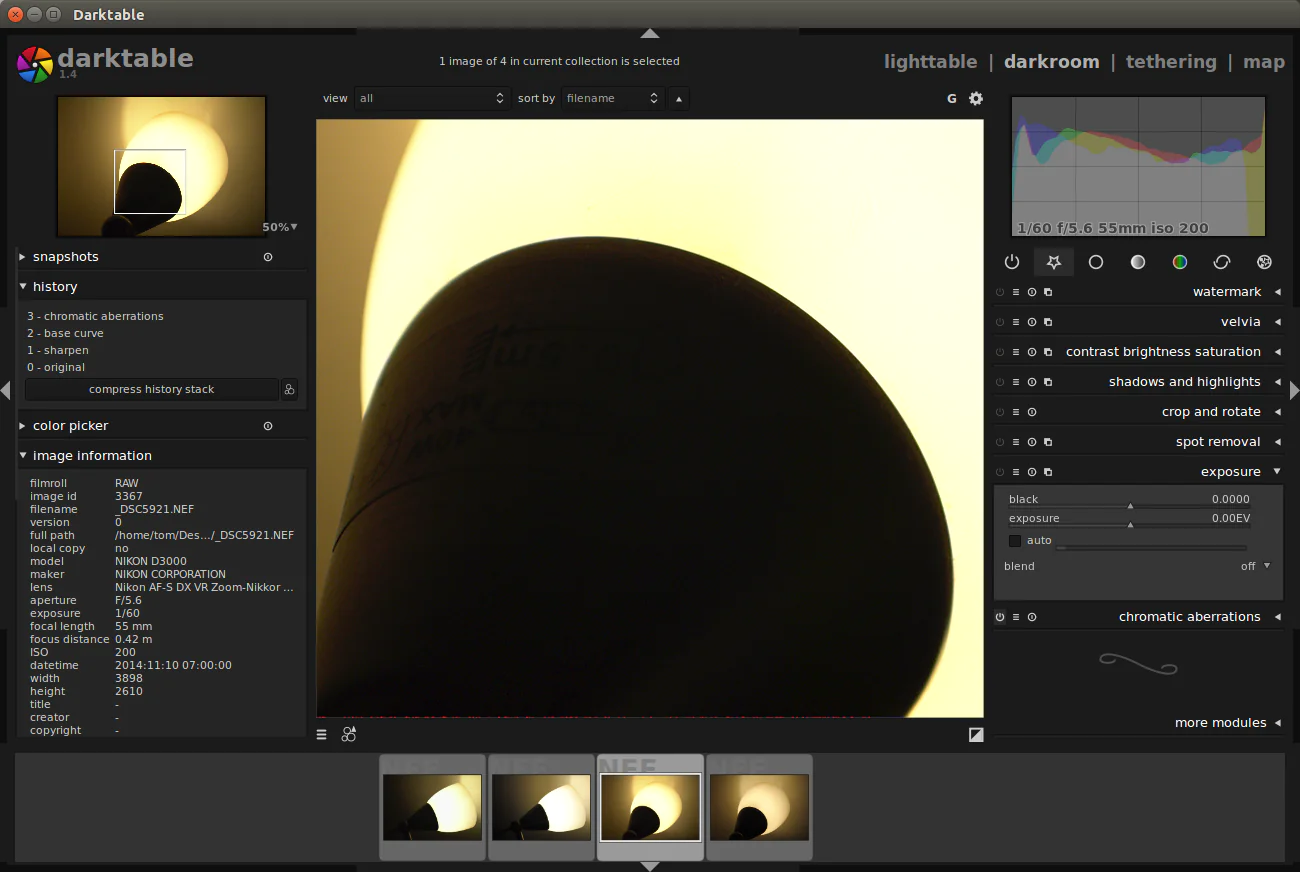The width and height of the screenshot is (1300, 872).
Task: Select history item 3 - chromatic aberrations
Action: [95, 316]
